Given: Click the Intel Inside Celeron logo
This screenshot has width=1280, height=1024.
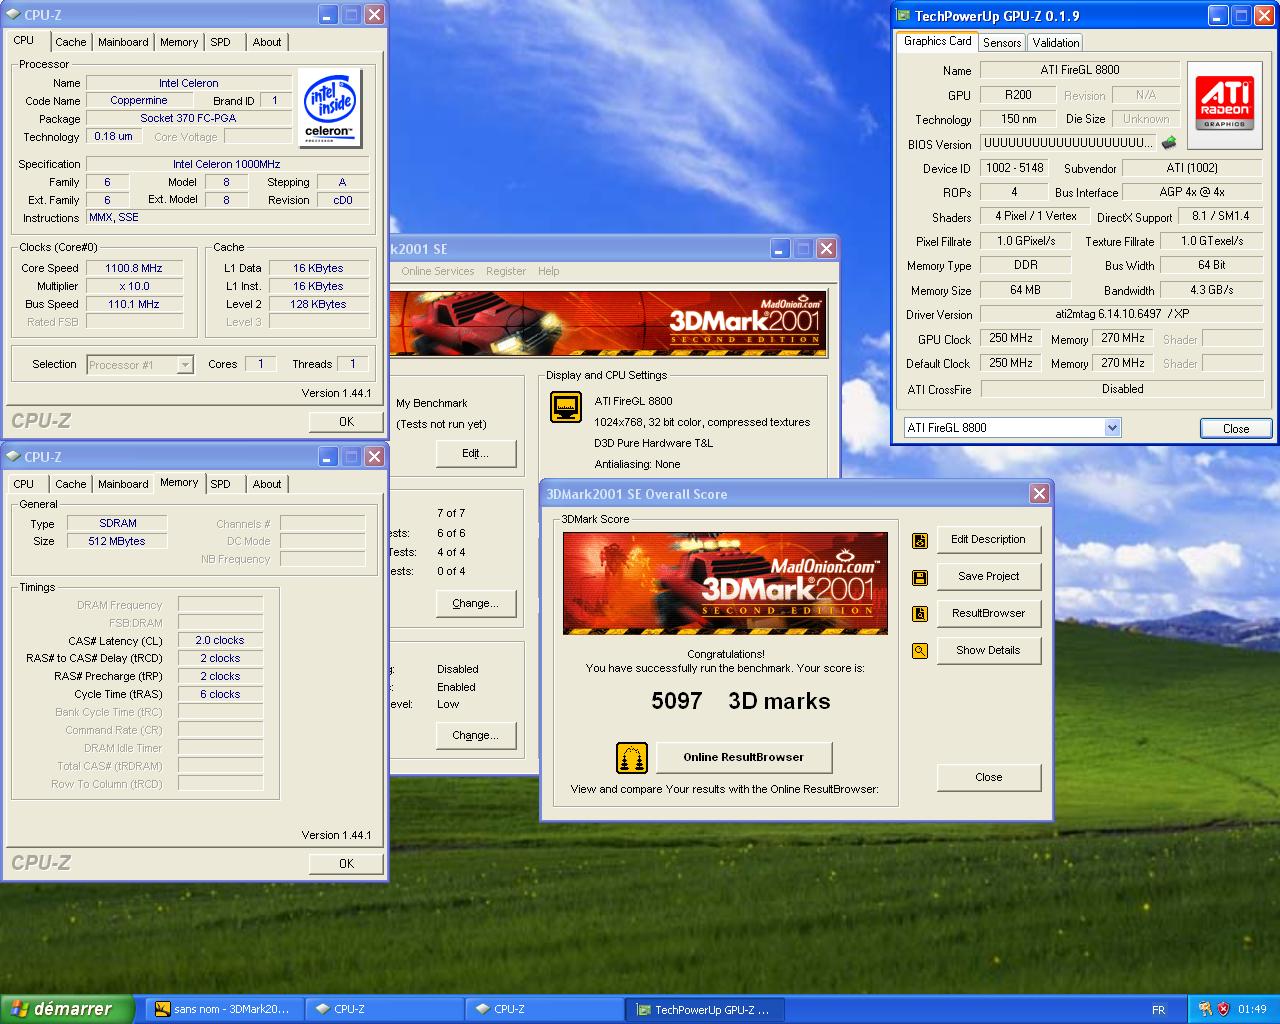Looking at the screenshot, I should point(329,108).
